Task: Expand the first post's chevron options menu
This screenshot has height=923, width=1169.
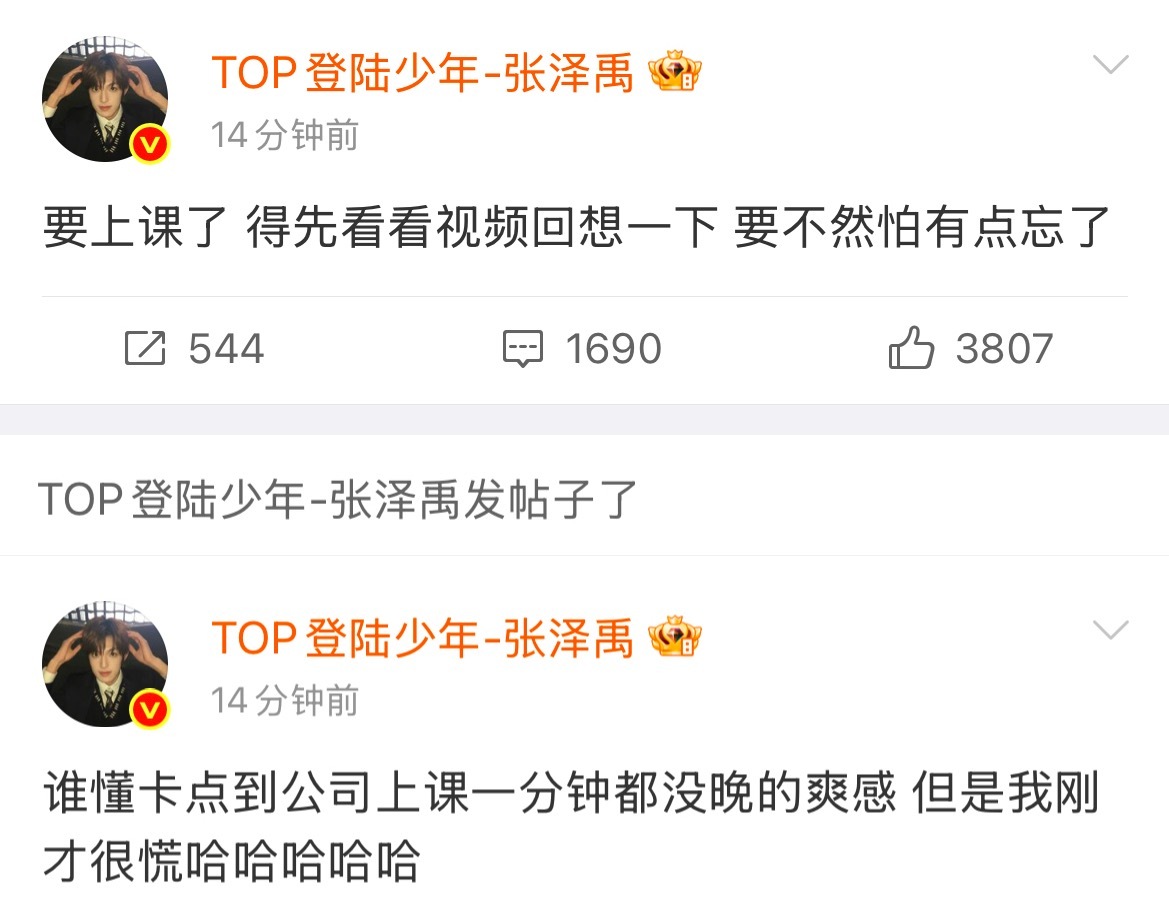Action: [1111, 64]
